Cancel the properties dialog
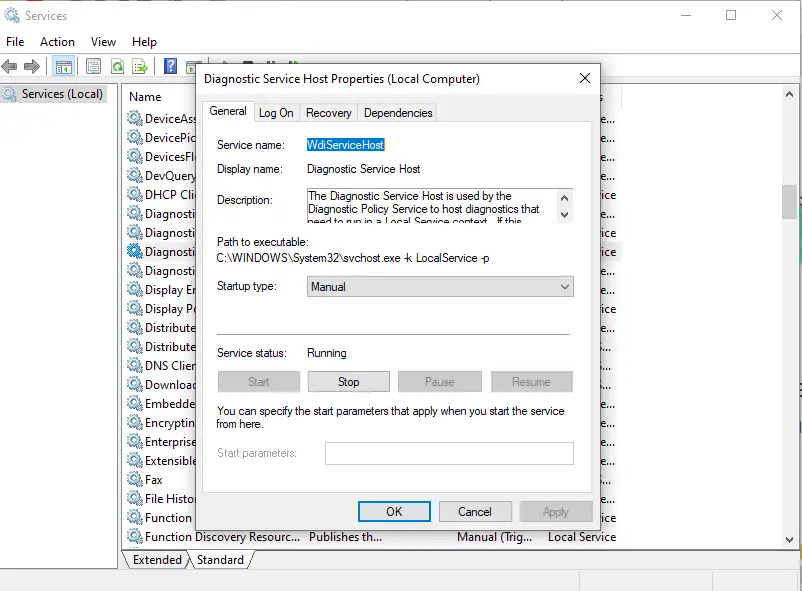 [x=475, y=512]
